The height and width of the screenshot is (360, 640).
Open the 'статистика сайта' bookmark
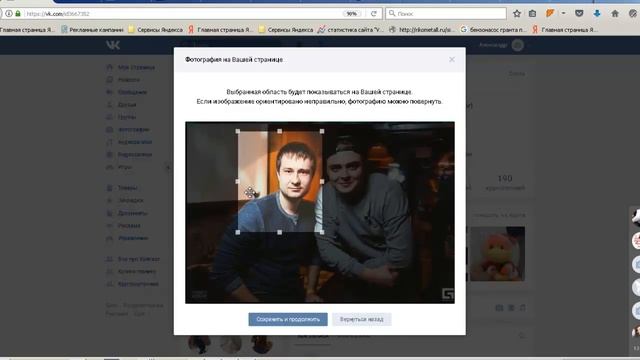(x=351, y=29)
